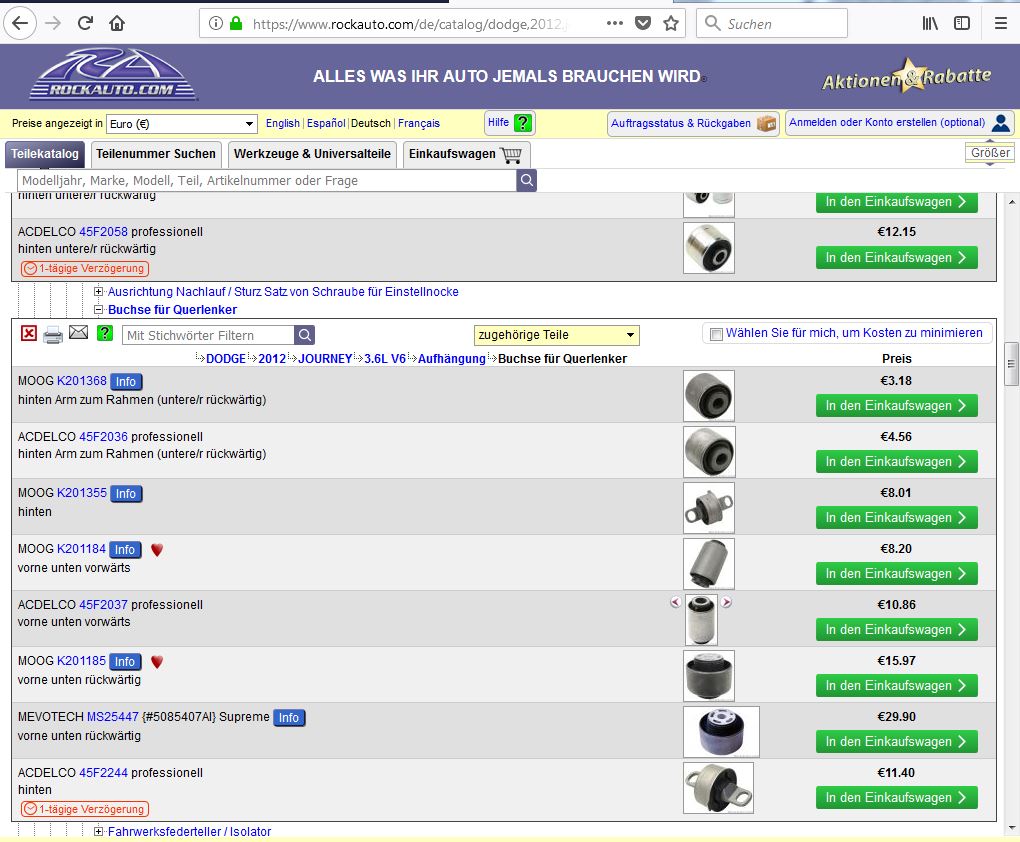The width and height of the screenshot is (1020, 842).
Task: Click the next image arrow for ACDELCO 45F2037
Action: click(727, 602)
